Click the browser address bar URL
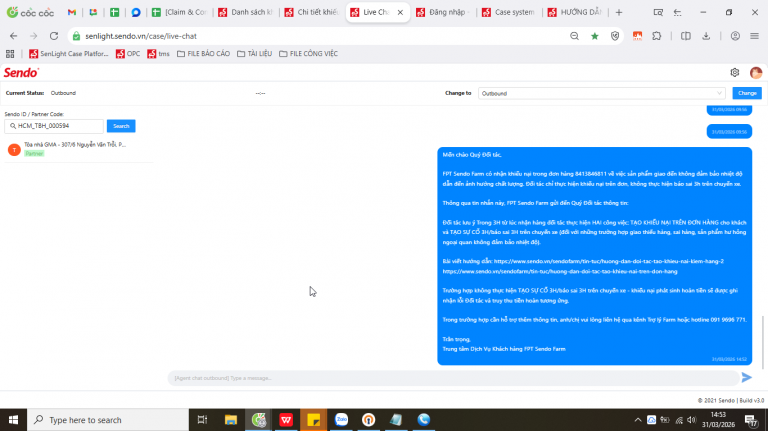The width and height of the screenshot is (768, 431). tap(141, 36)
